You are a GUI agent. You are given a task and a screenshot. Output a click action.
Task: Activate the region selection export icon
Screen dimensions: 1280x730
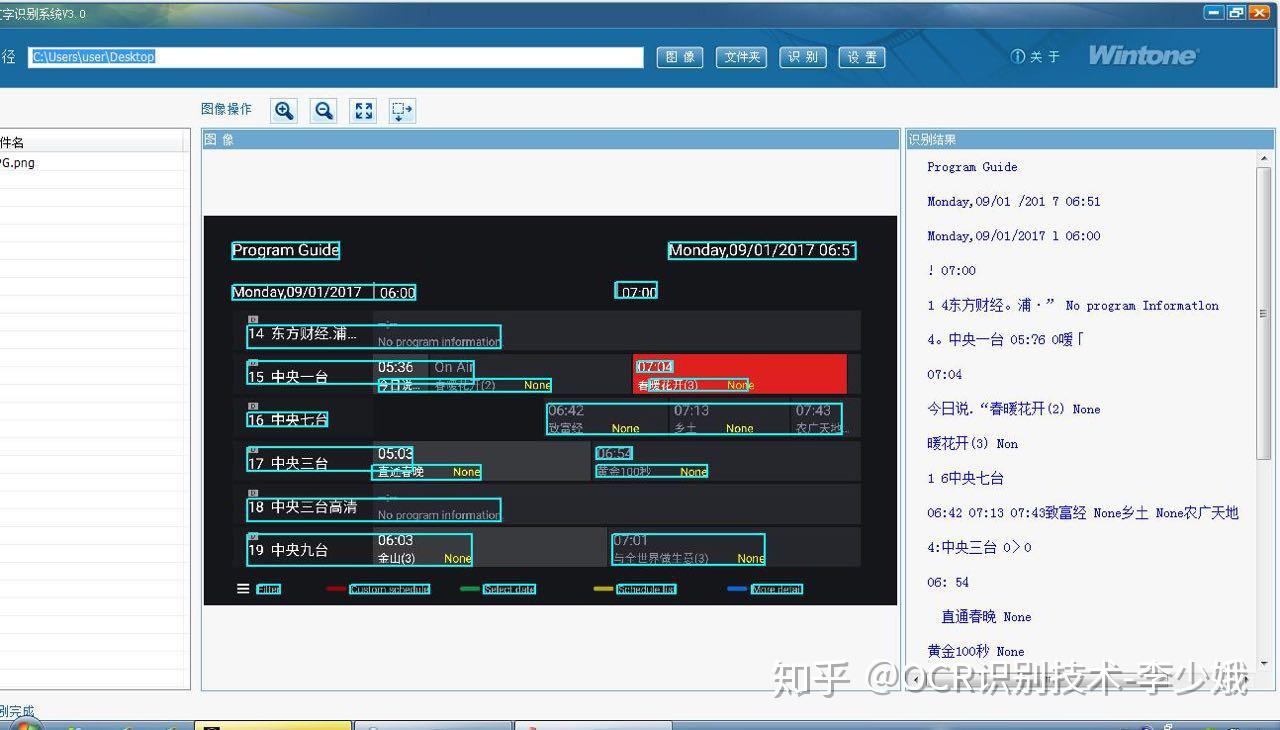click(402, 110)
